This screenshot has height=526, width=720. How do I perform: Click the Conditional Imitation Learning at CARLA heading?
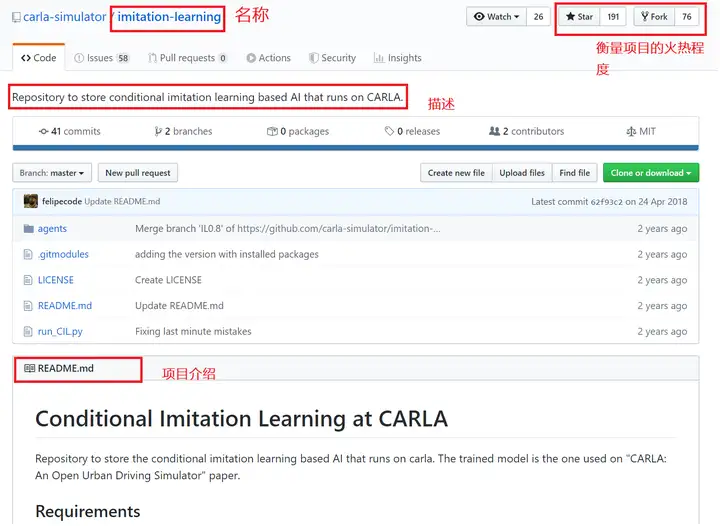click(x=242, y=419)
